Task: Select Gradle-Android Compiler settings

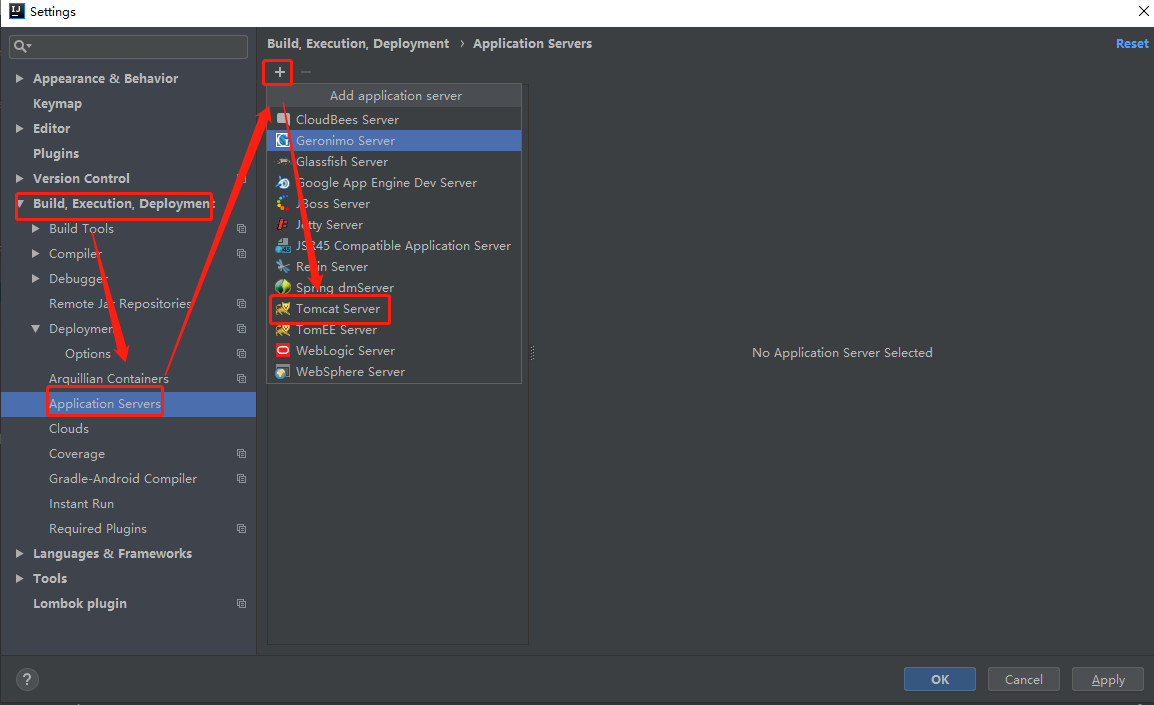Action: (123, 478)
